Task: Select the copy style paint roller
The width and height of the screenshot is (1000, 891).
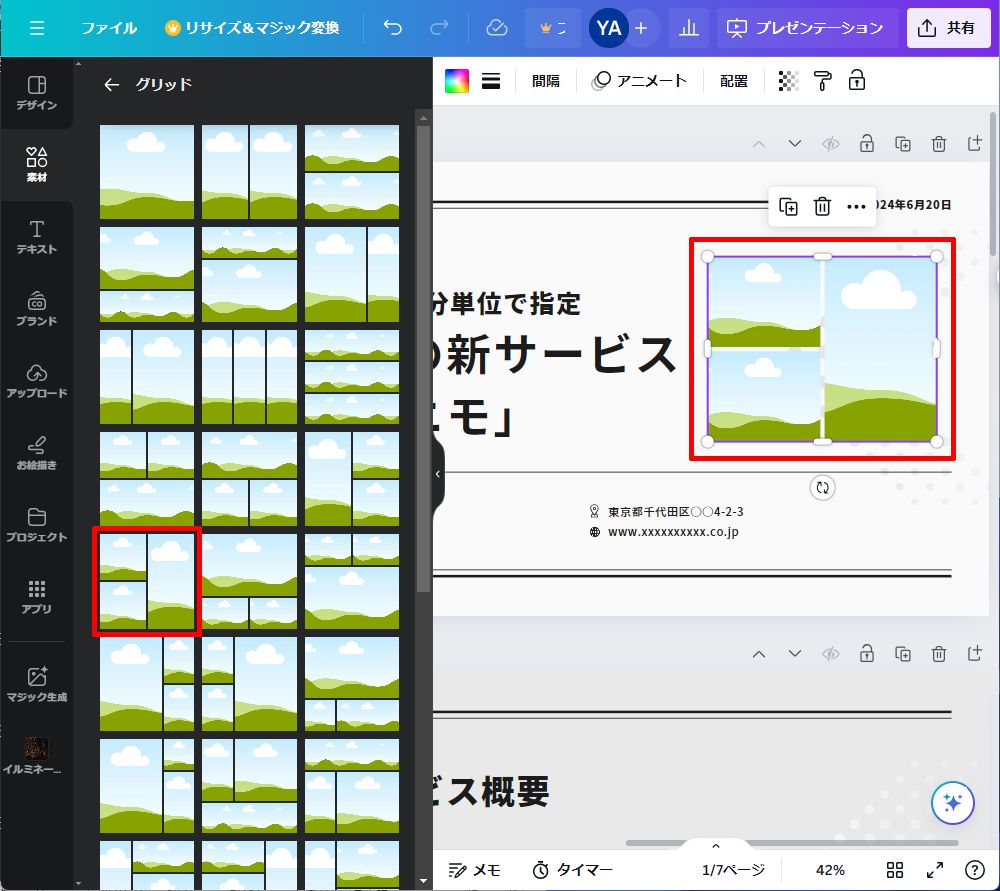Action: 823,81
